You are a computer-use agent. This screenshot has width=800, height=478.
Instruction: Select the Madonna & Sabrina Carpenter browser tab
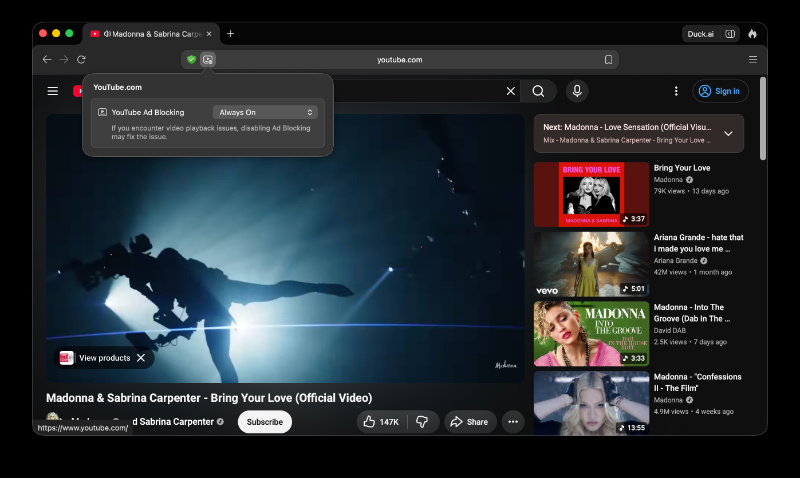tap(152, 34)
